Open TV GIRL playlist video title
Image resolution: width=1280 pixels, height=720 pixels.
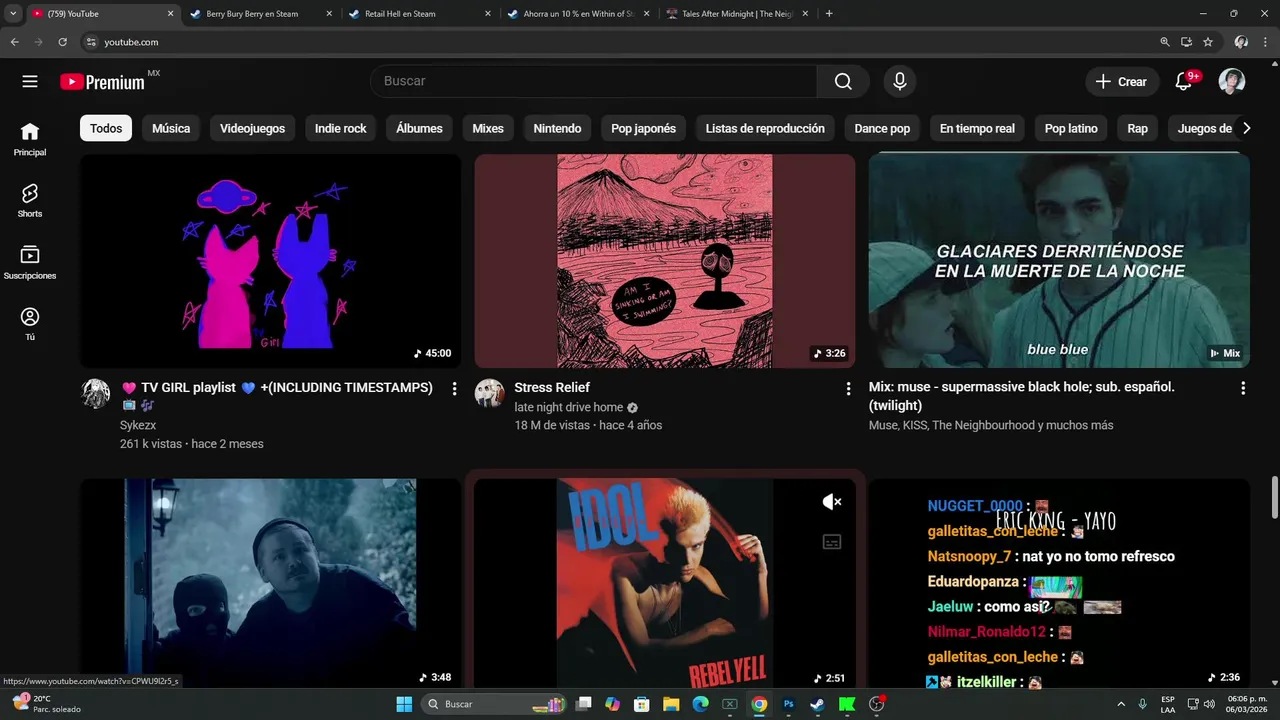(278, 396)
